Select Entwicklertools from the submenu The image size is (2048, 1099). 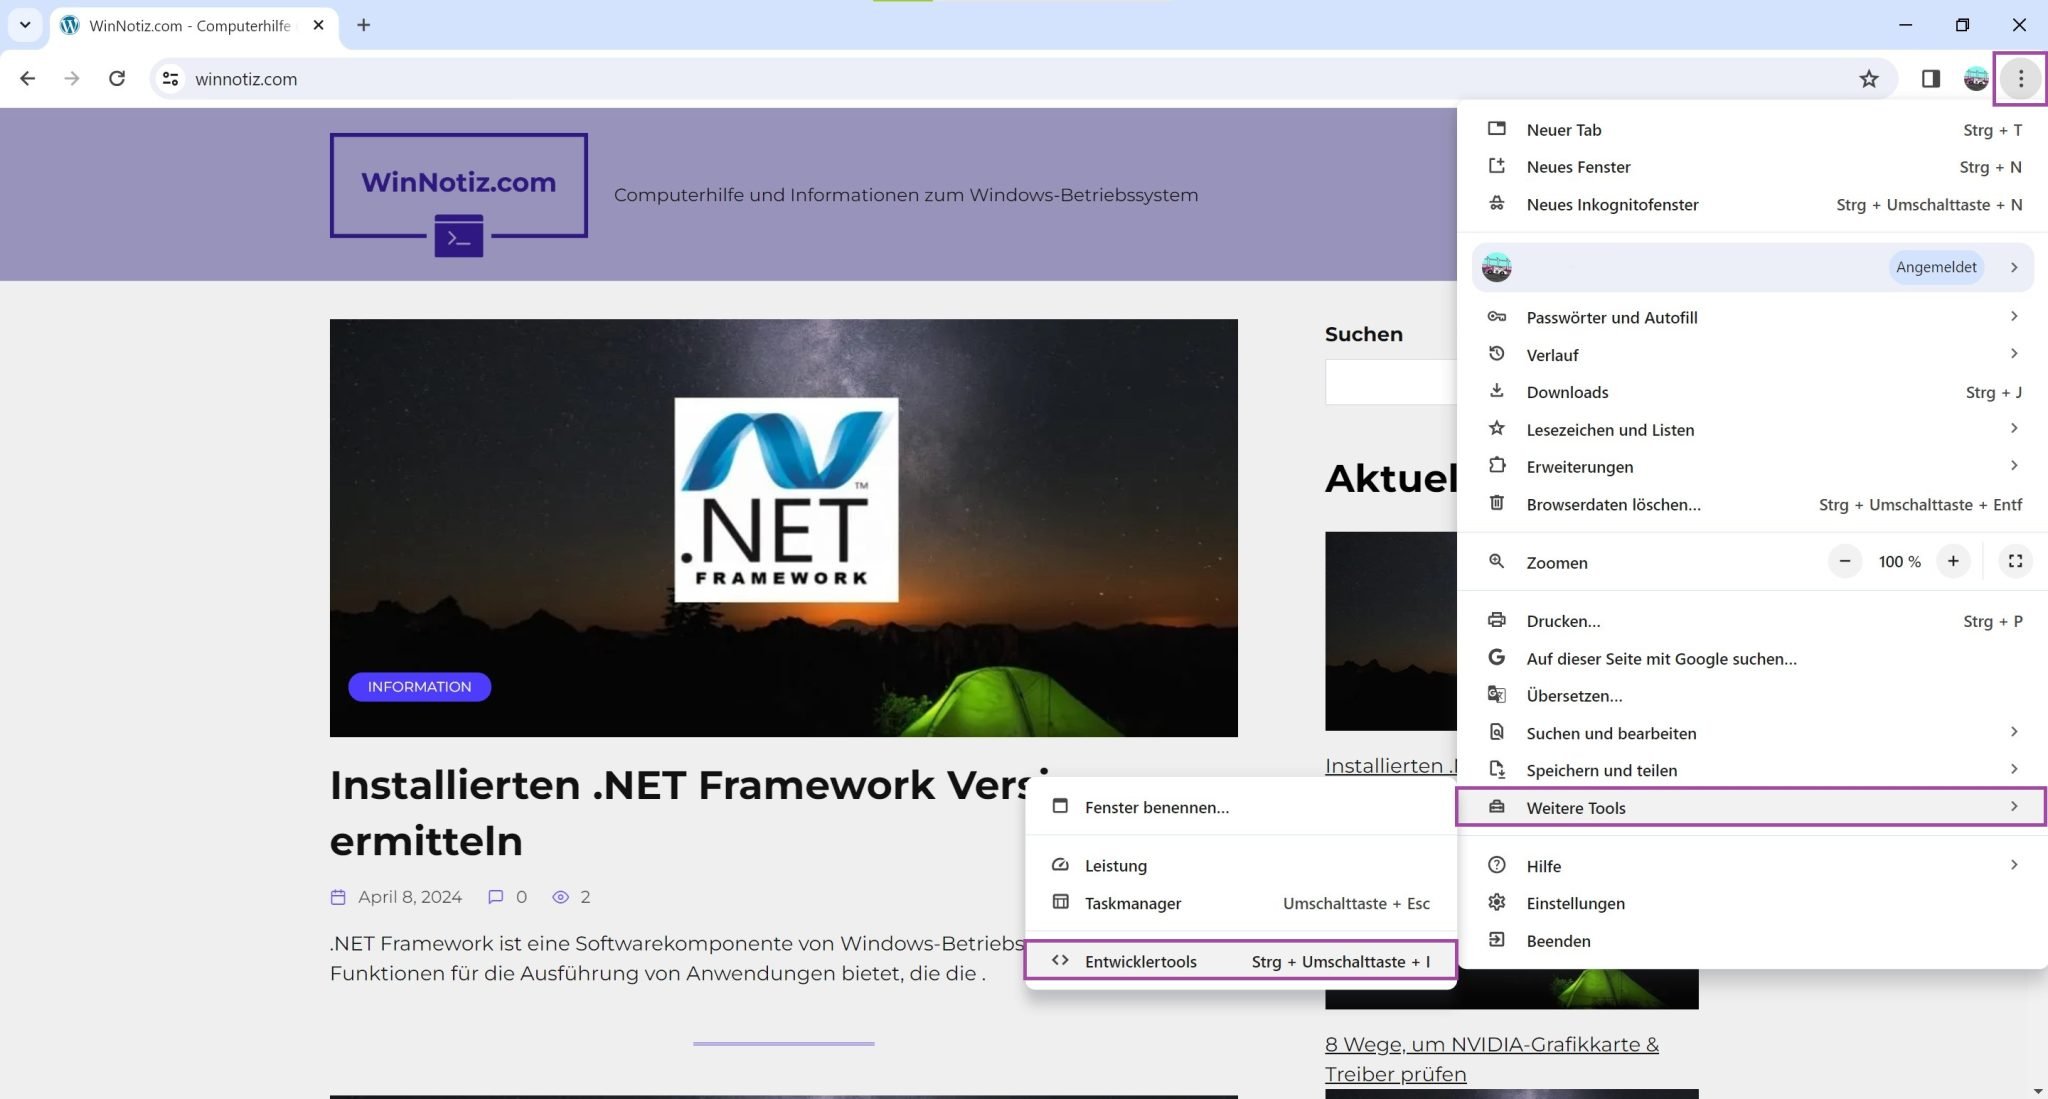click(1141, 961)
